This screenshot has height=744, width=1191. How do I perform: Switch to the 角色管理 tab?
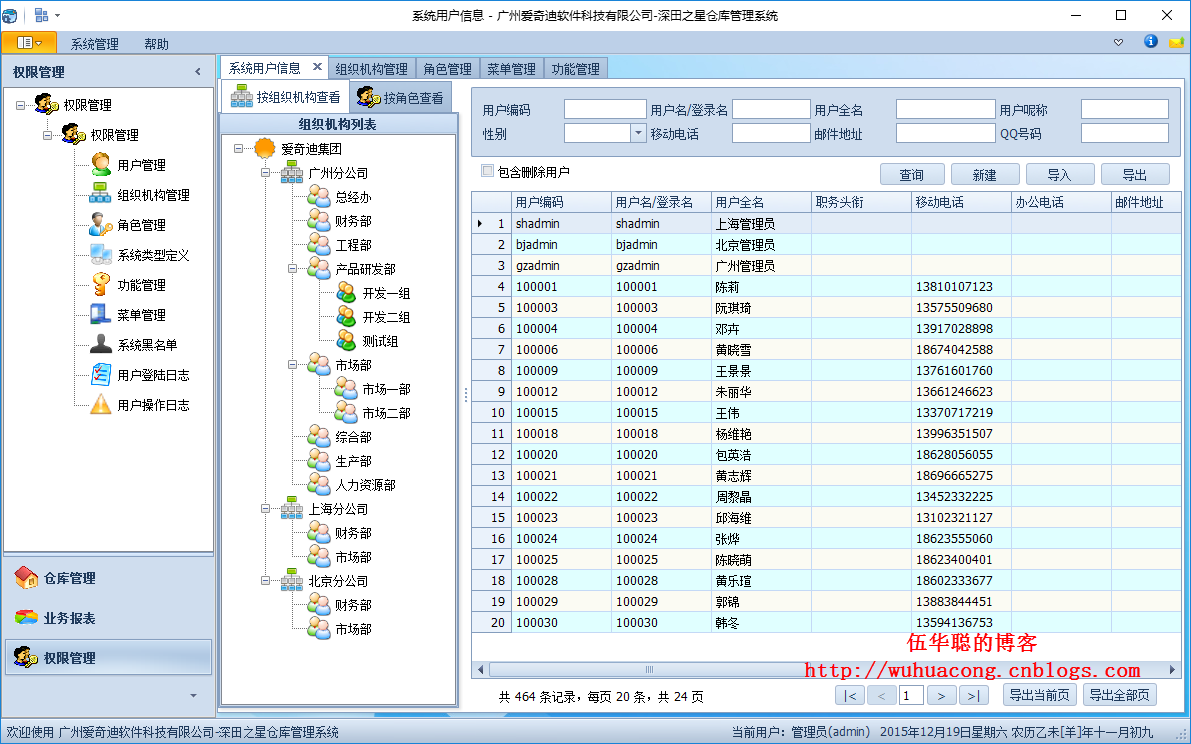(447, 68)
